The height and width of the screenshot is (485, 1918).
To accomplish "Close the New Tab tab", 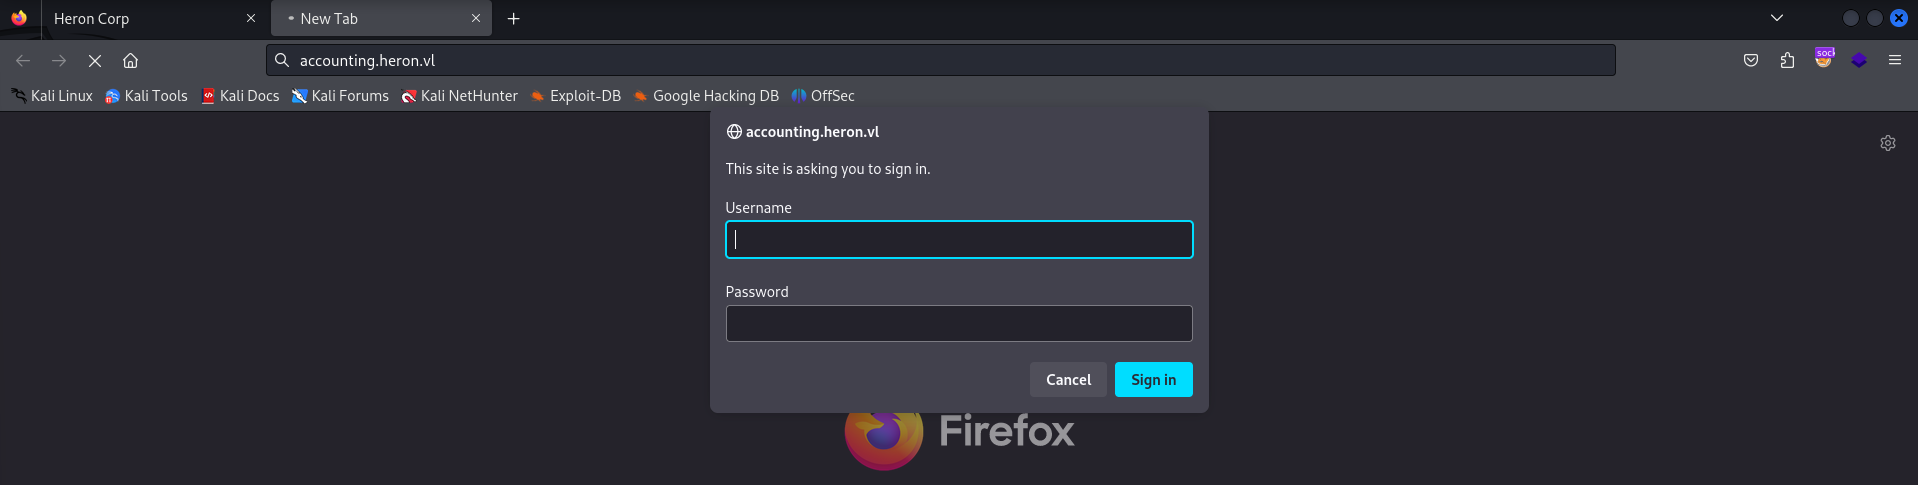I will (x=476, y=19).
